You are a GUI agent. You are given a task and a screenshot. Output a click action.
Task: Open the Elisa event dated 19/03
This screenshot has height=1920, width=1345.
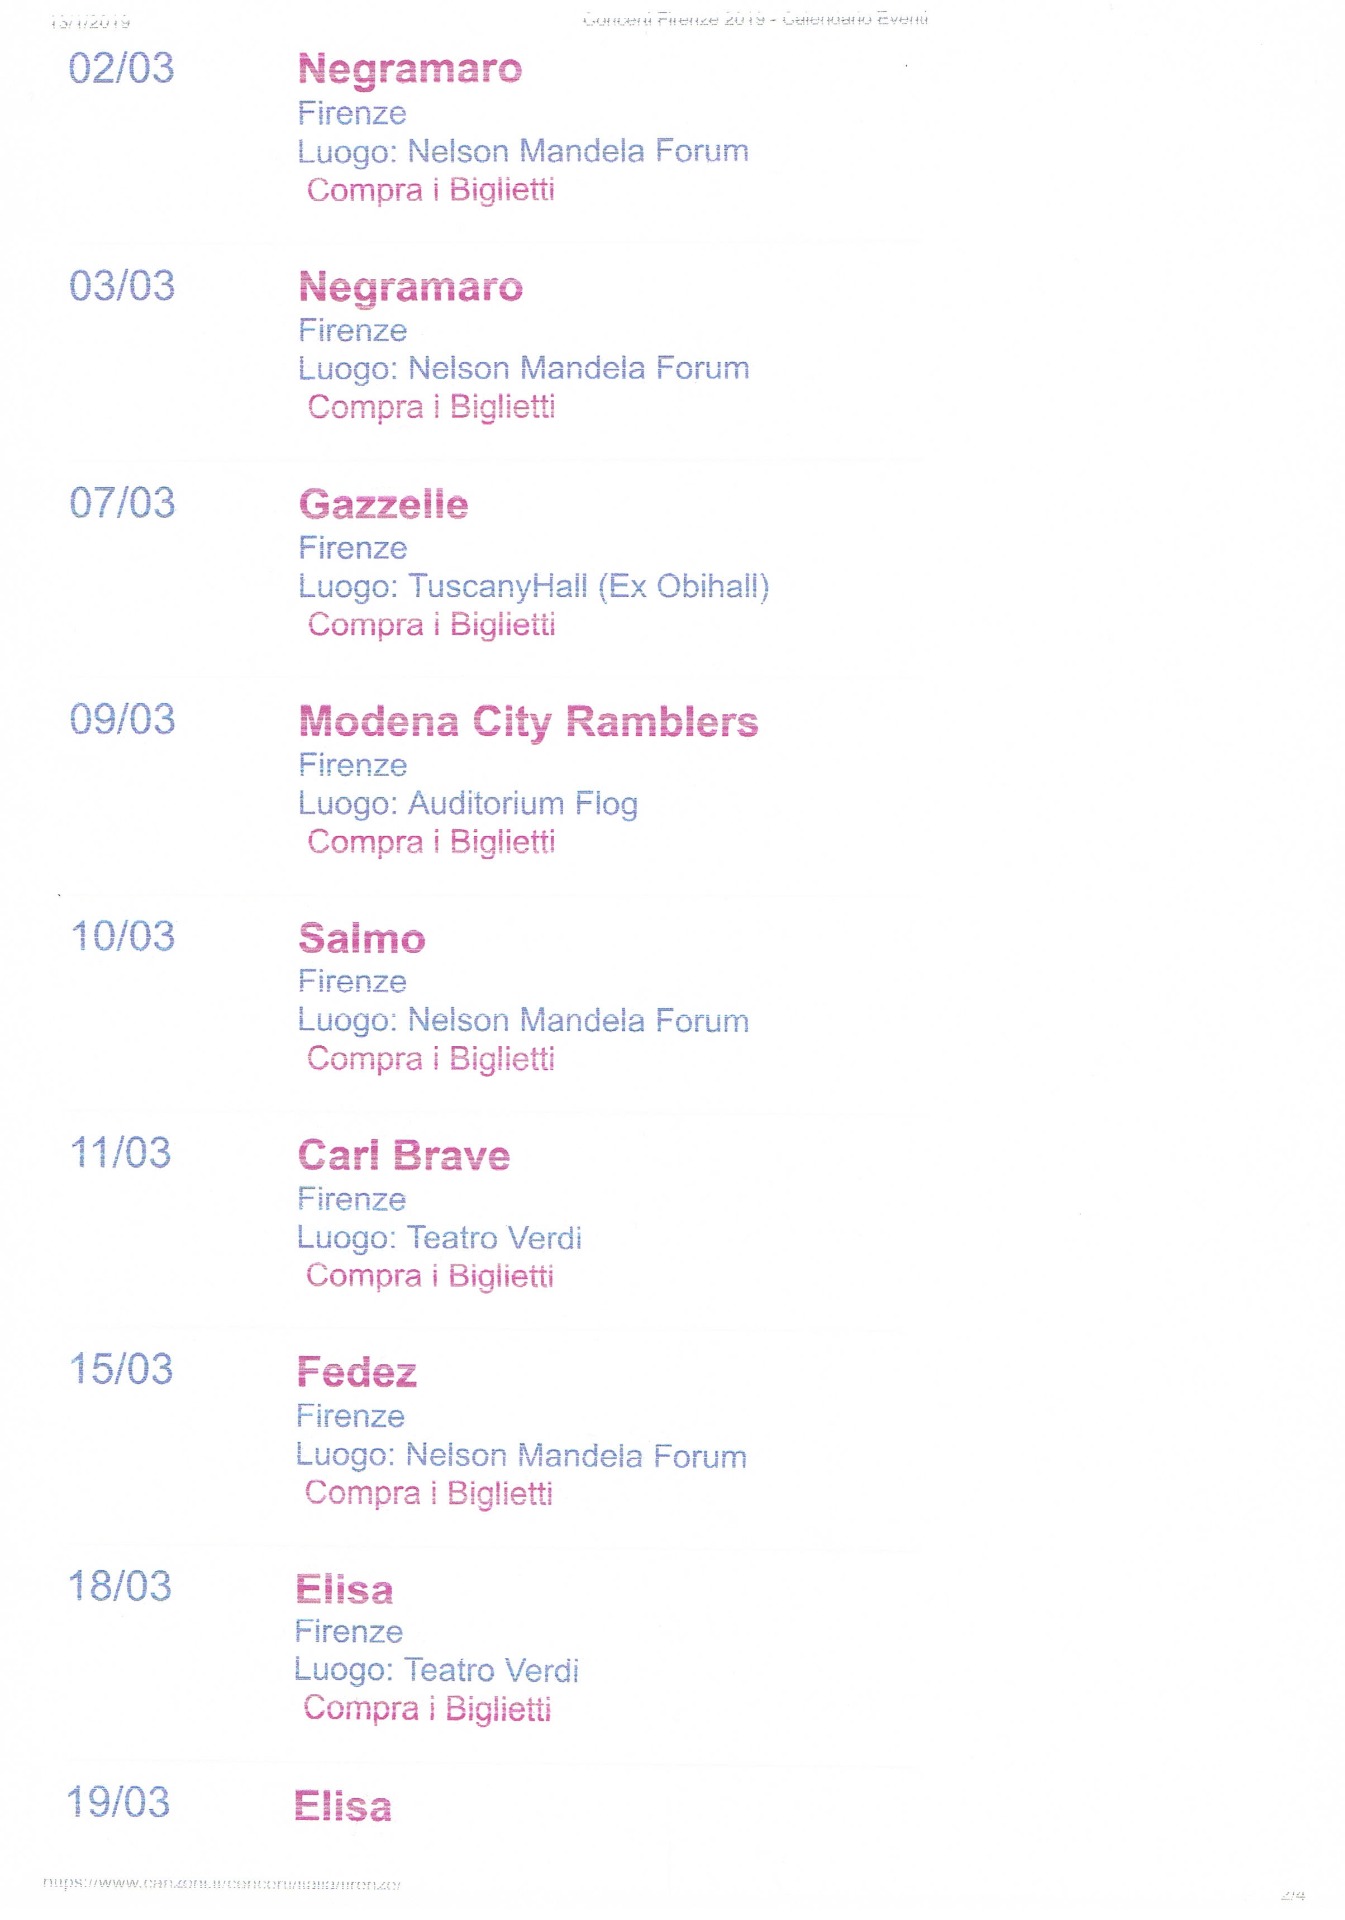point(343,1807)
